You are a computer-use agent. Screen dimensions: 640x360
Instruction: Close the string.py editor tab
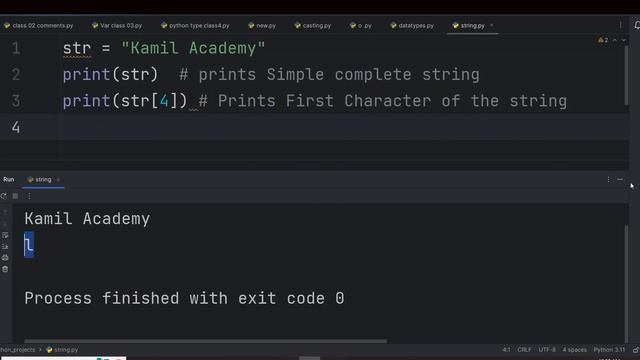(x=491, y=25)
